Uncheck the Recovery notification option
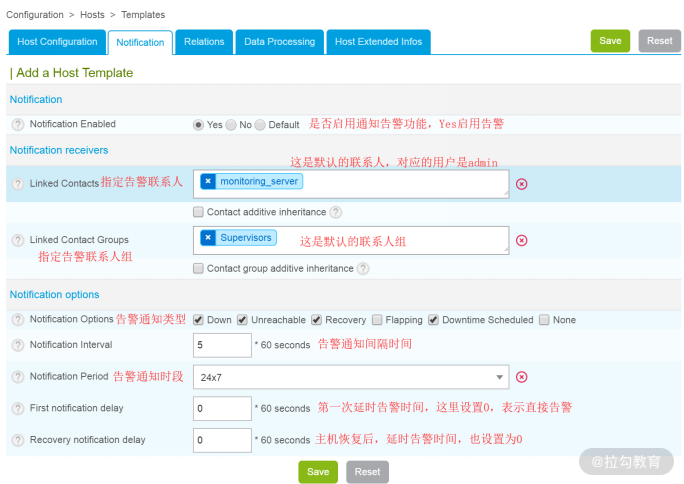Image resolution: width=684 pixels, height=484 pixels. pos(316,320)
